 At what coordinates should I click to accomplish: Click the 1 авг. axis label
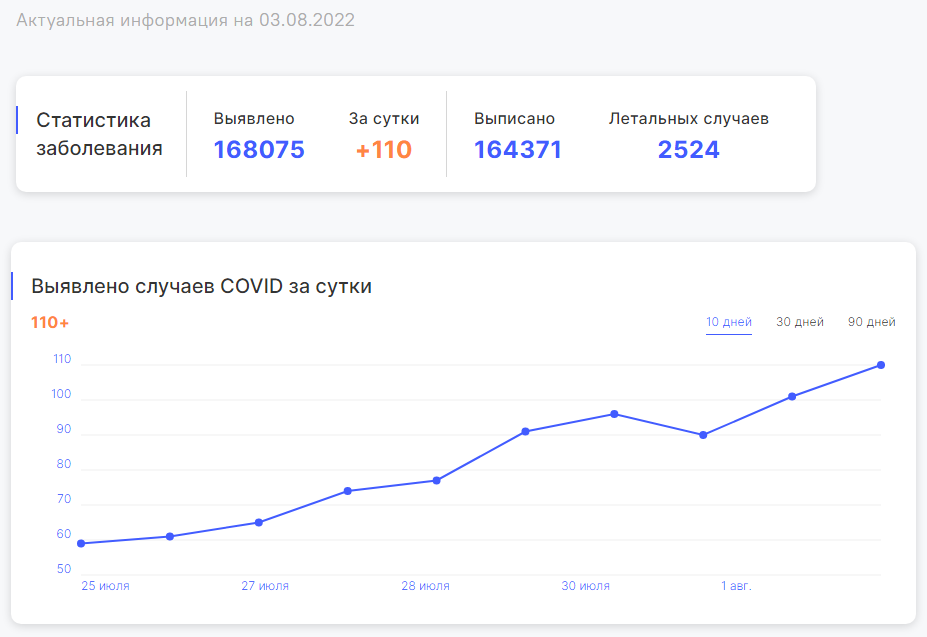pos(736,586)
